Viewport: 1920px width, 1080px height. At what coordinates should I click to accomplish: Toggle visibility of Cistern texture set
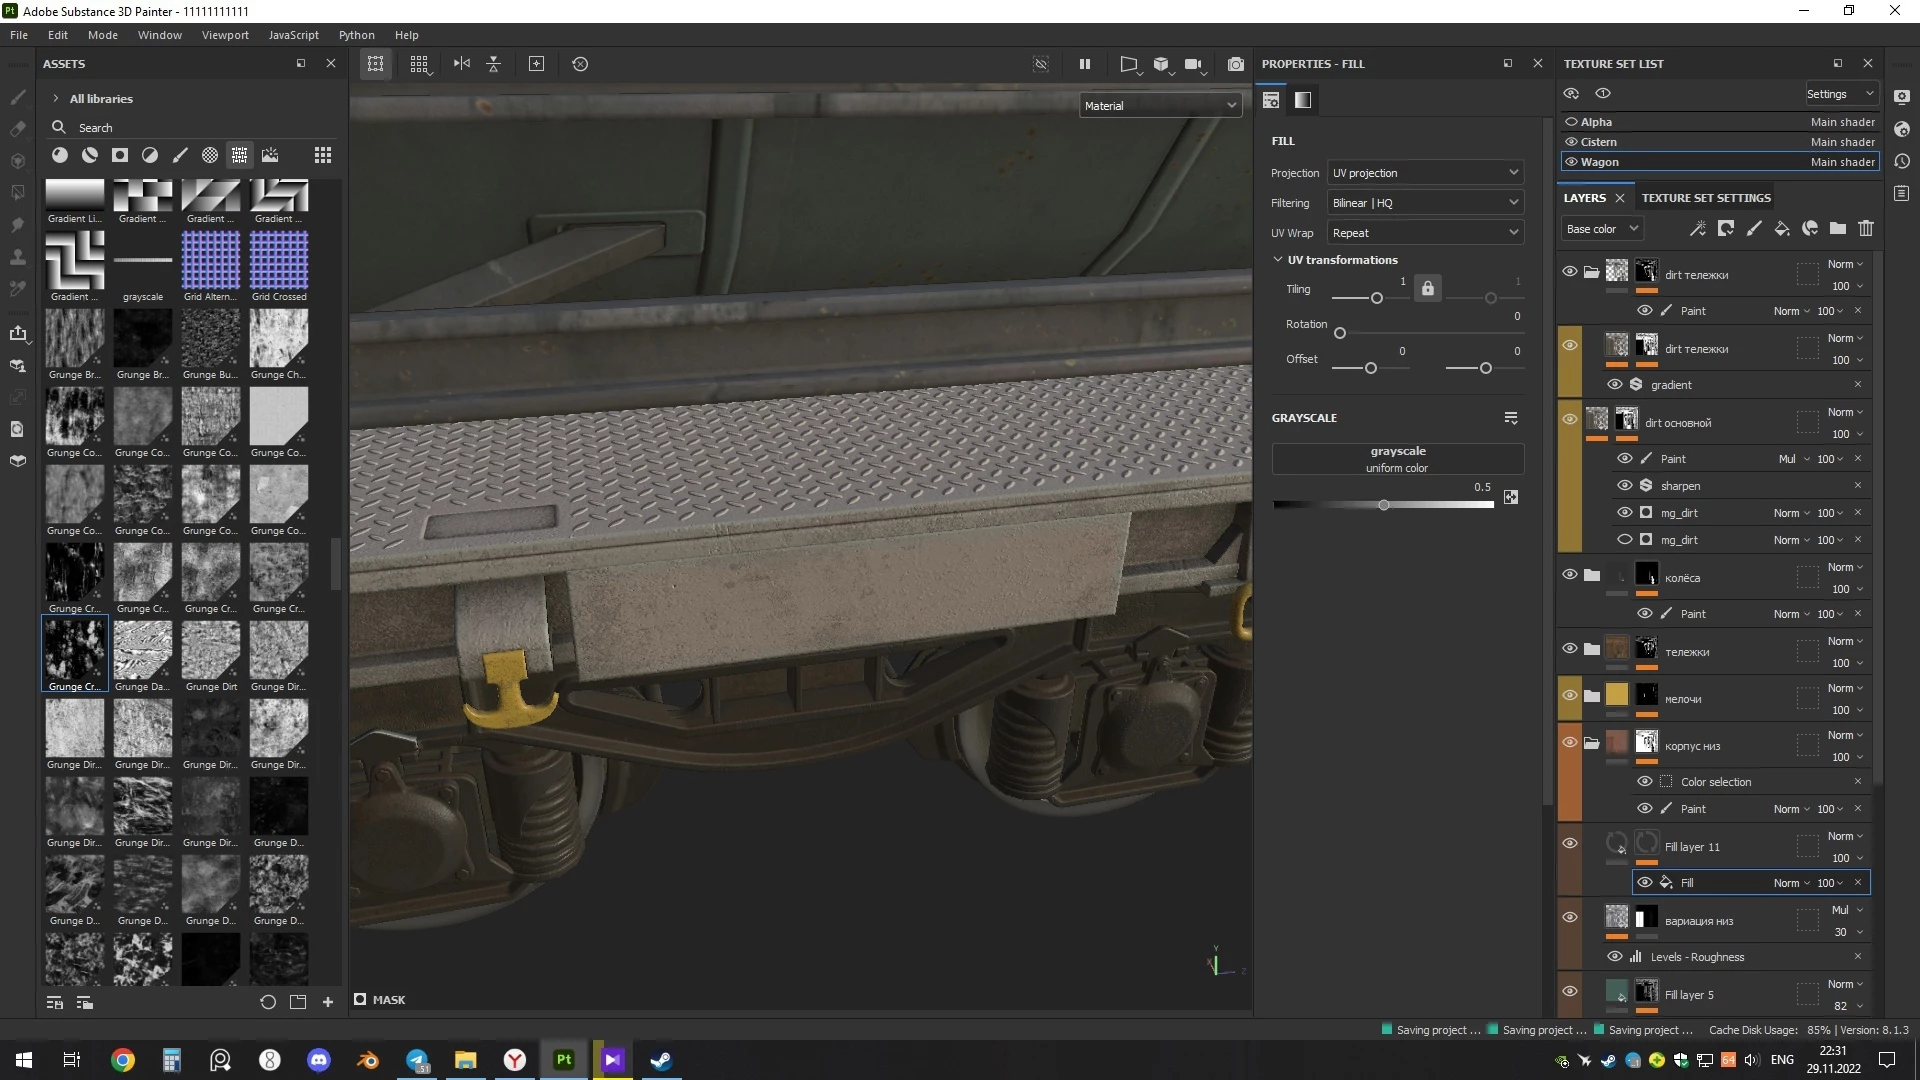(x=1571, y=142)
